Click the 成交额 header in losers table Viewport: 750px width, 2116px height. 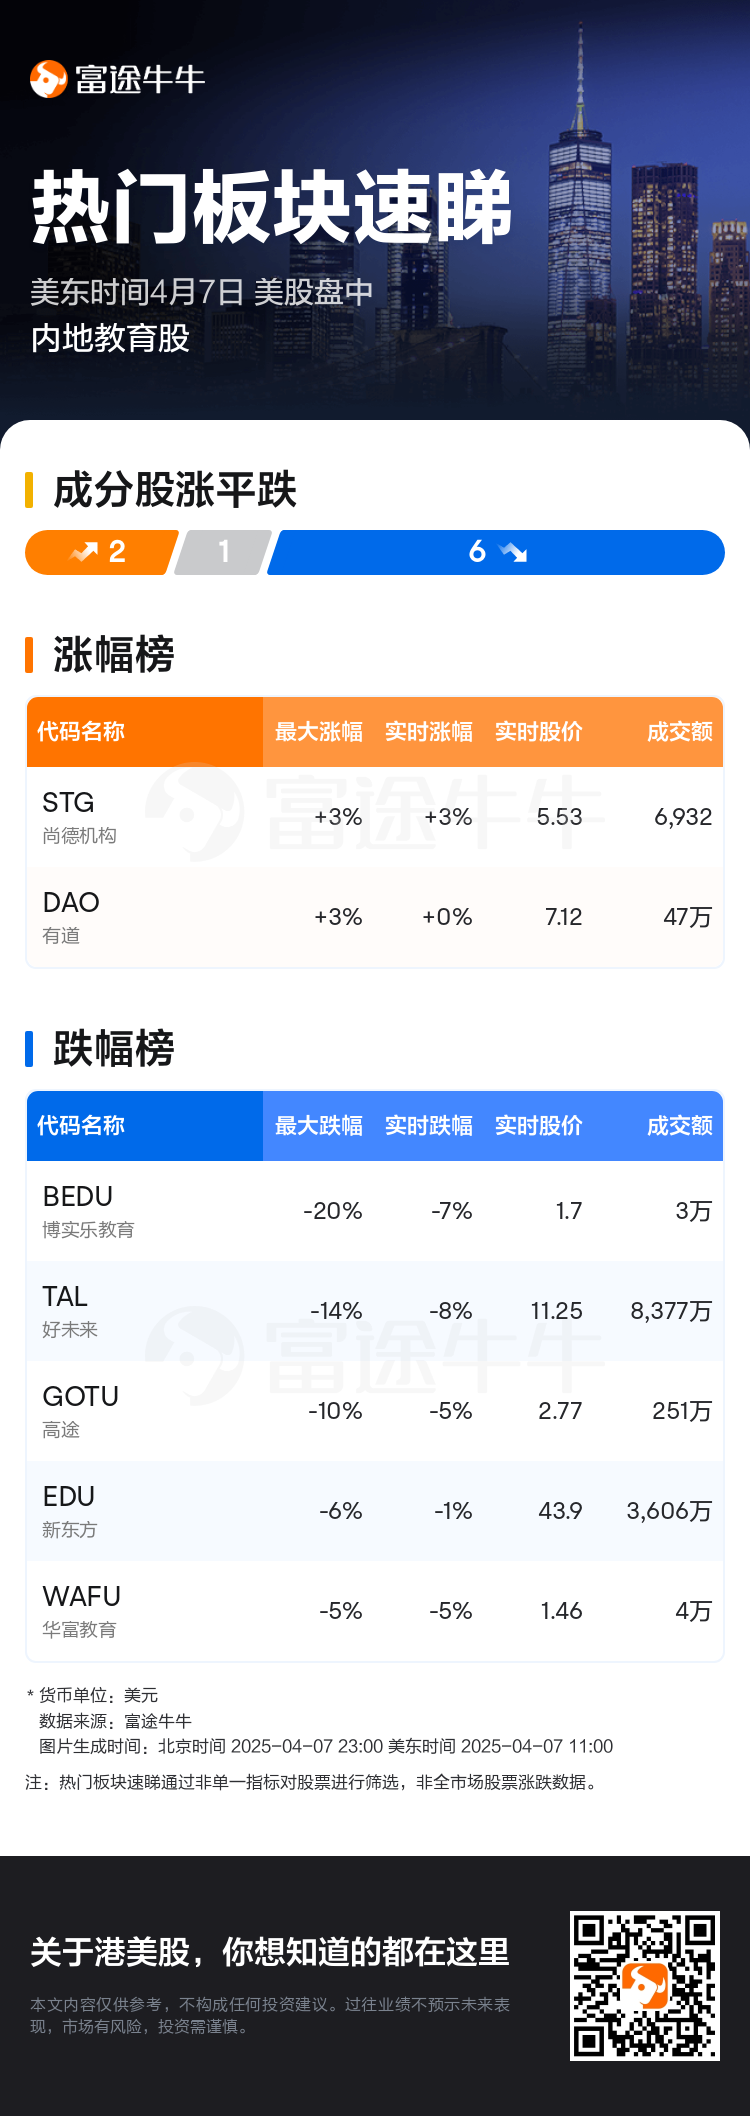pos(680,1126)
